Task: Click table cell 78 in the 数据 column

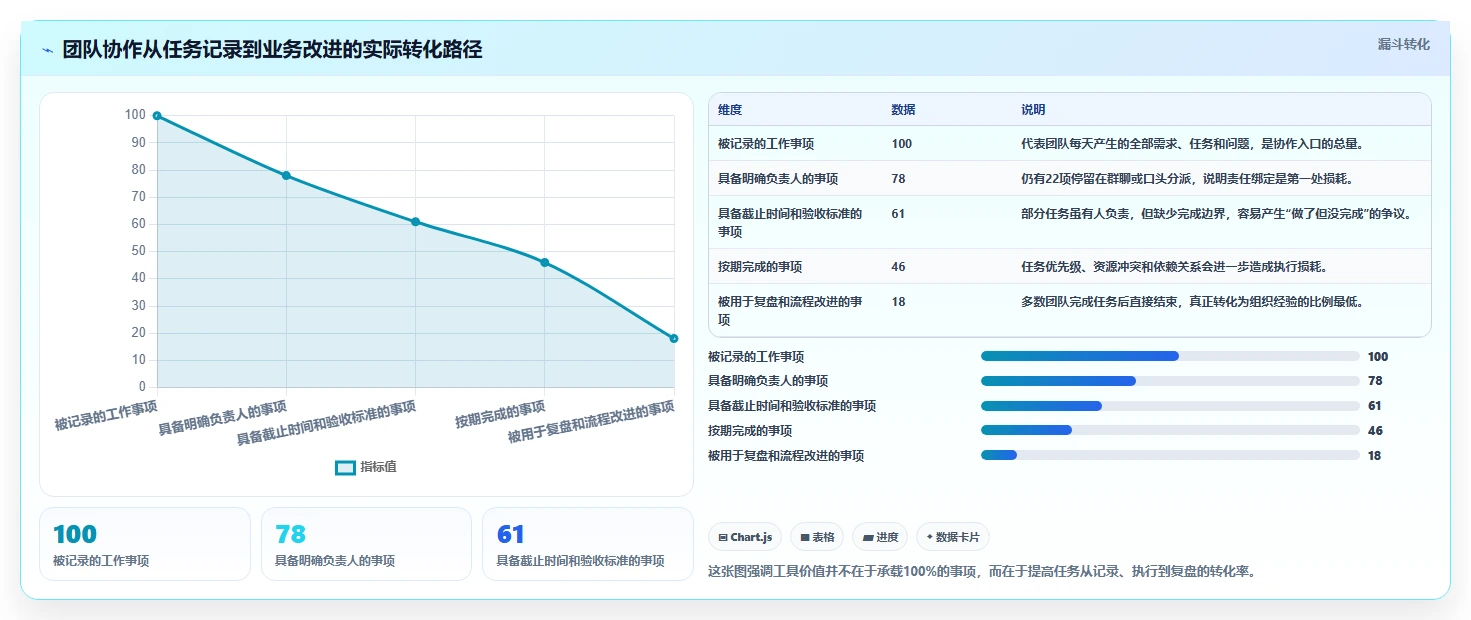Action: [x=898, y=179]
